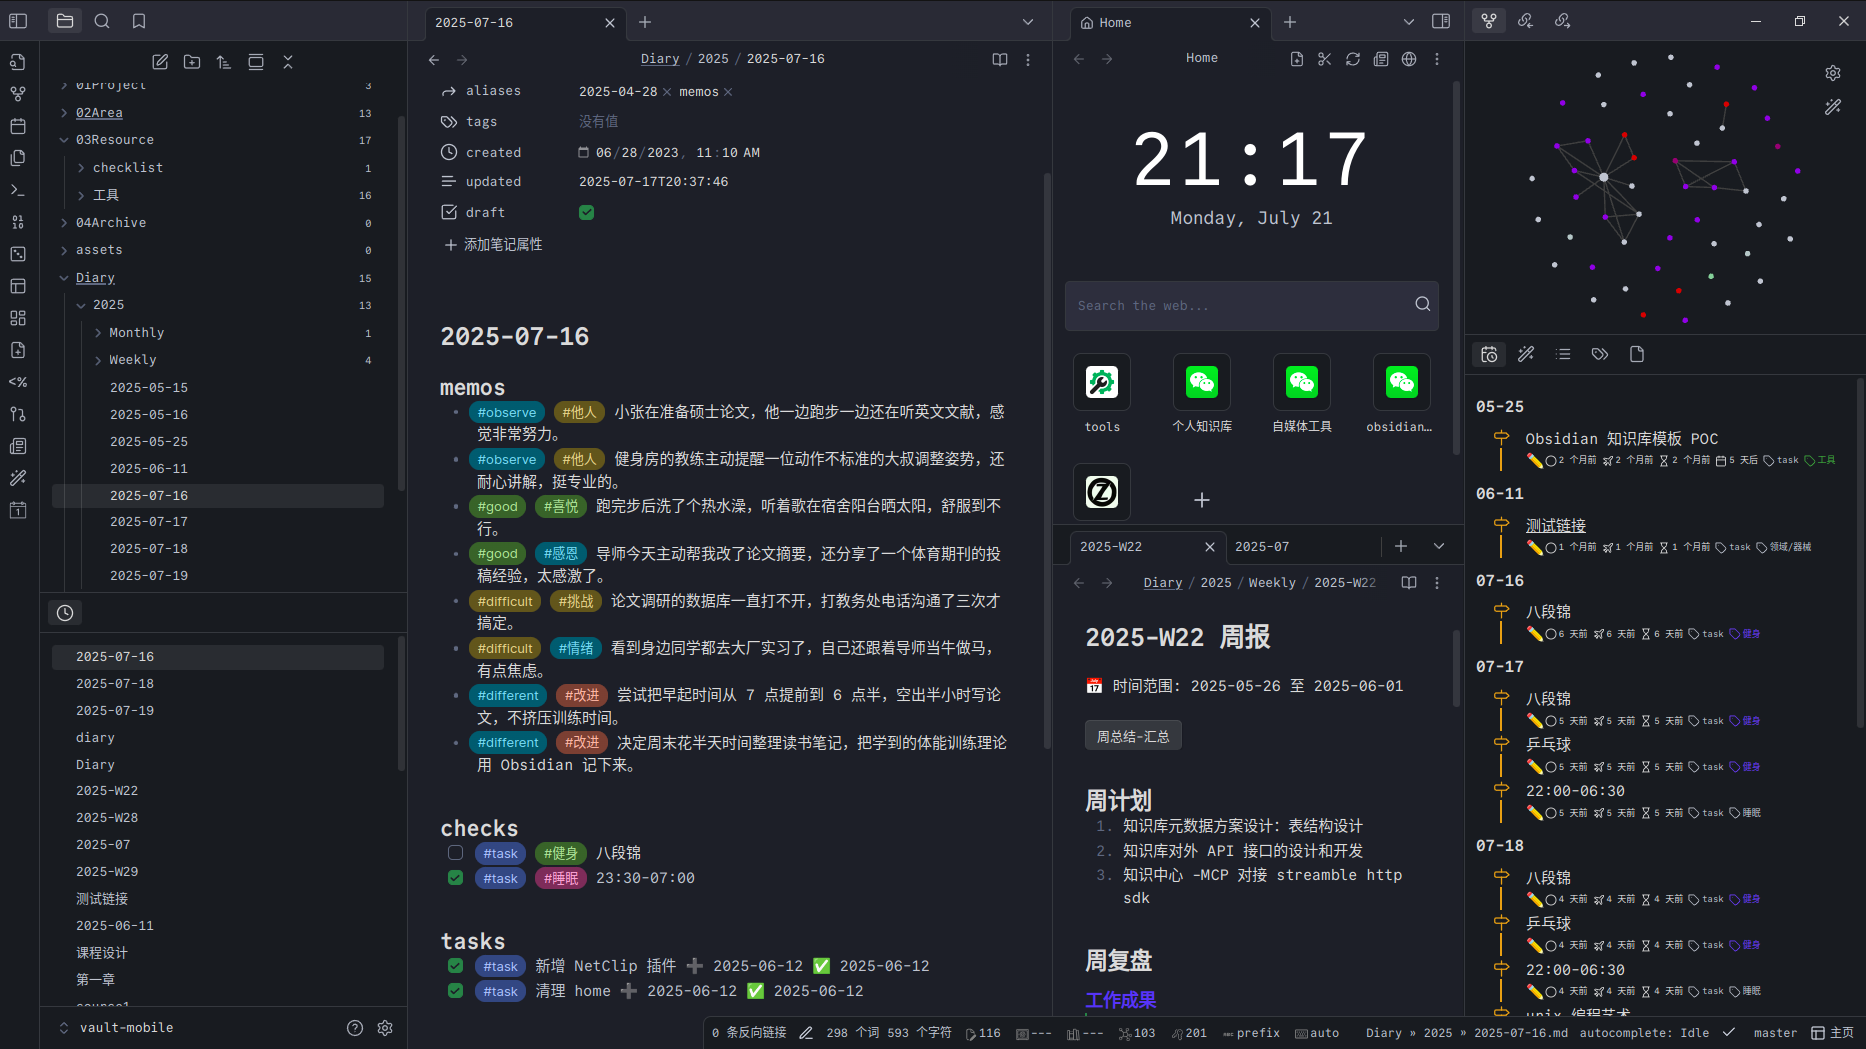The height and width of the screenshot is (1049, 1866).
Task: Click the web search magnifier icon
Action: coord(1422,305)
